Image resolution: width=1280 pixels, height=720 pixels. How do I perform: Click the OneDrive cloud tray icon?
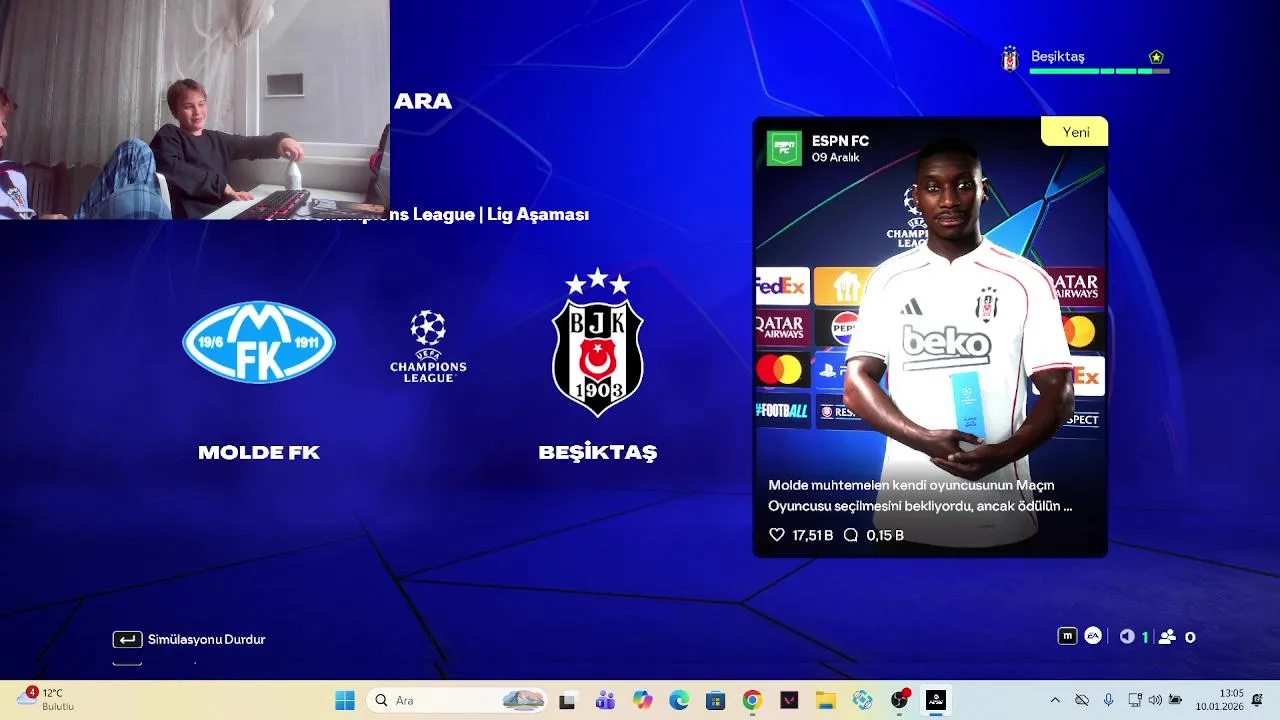click(1082, 700)
